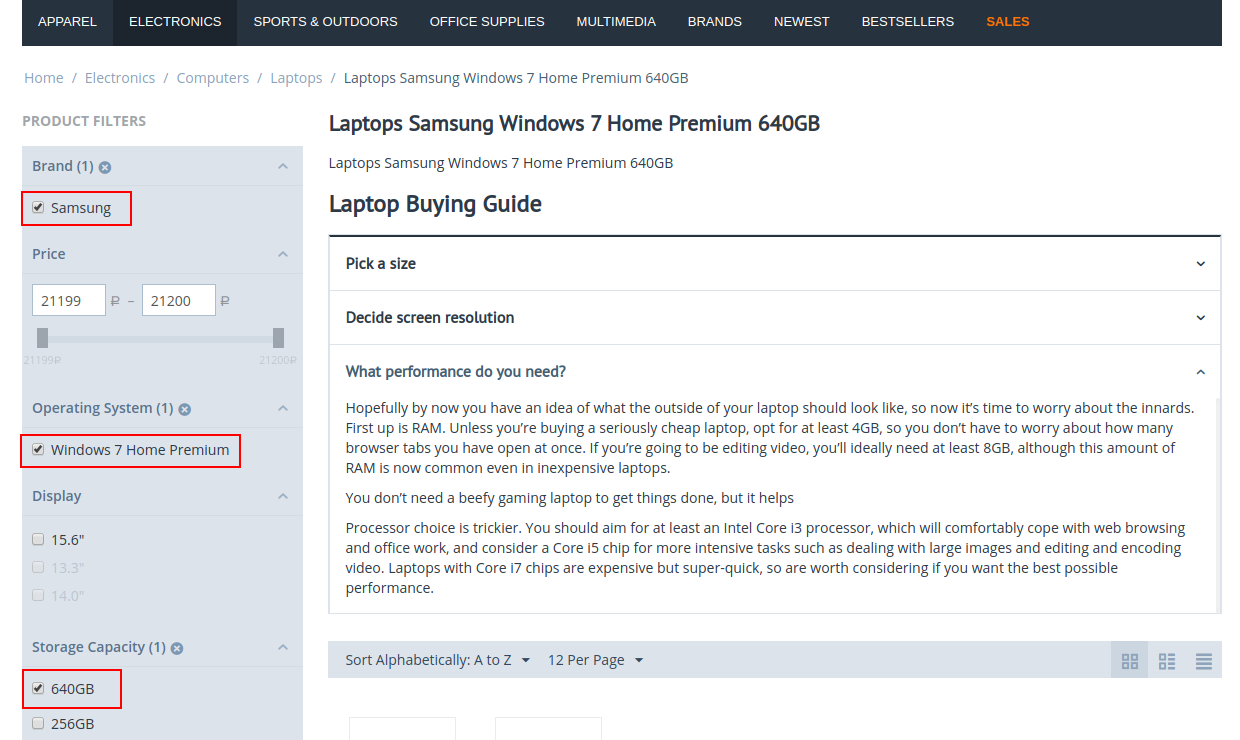Clear the Brand filter with its x icon

pyautogui.click(x=105, y=167)
